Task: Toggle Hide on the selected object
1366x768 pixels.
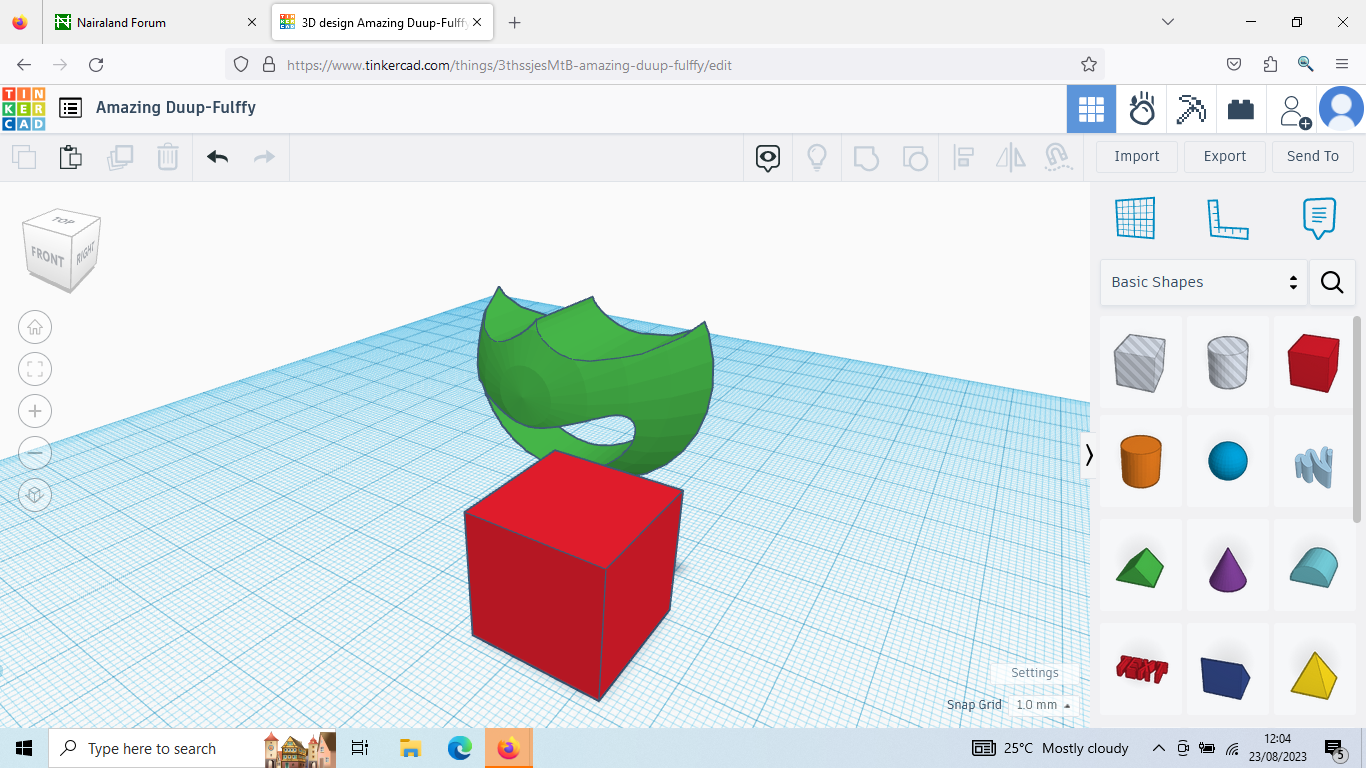Action: (767, 157)
